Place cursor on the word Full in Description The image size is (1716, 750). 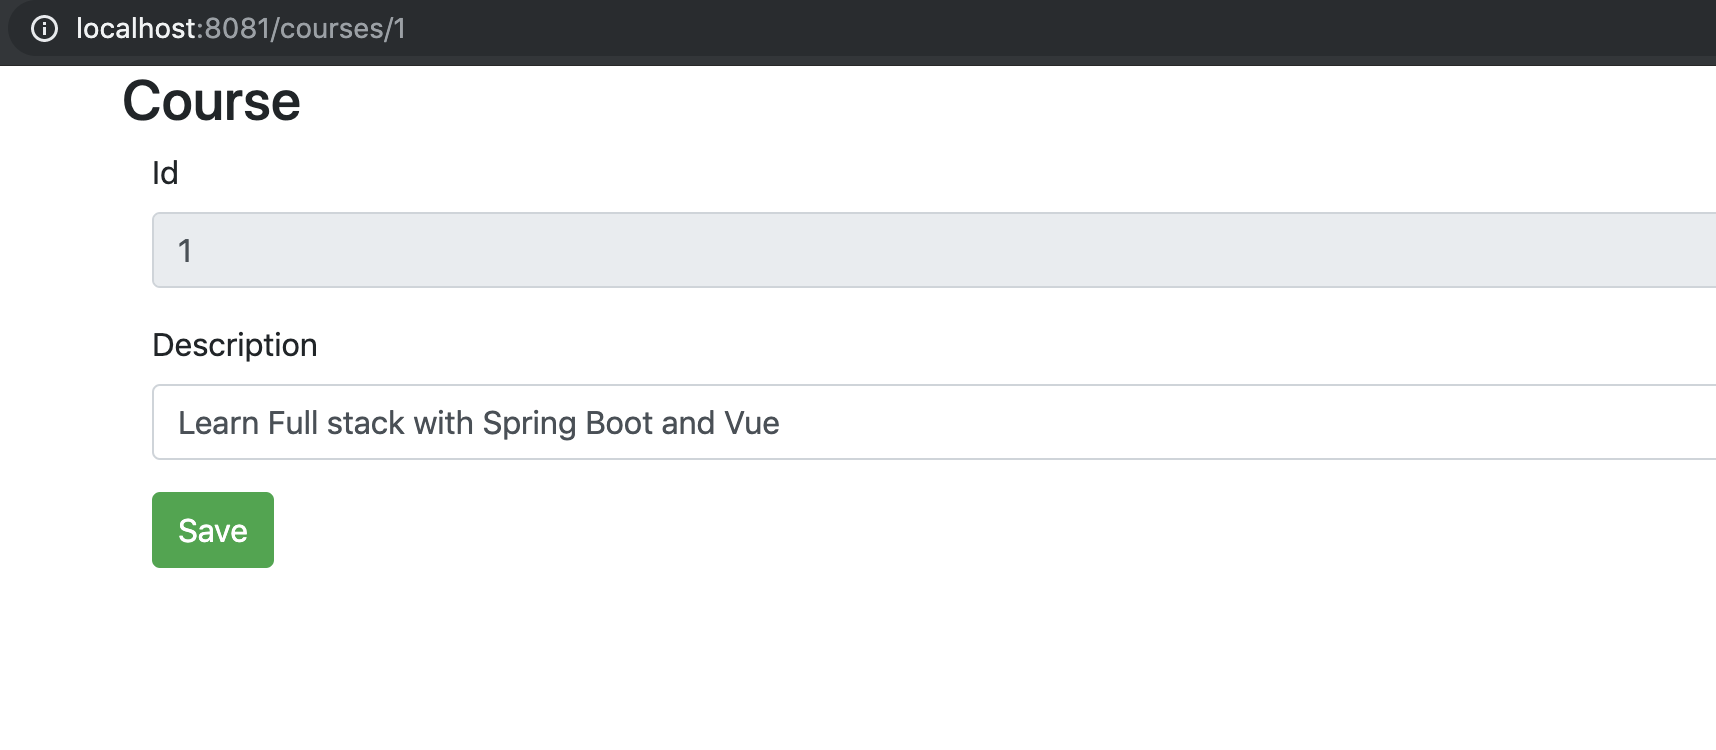[293, 423]
